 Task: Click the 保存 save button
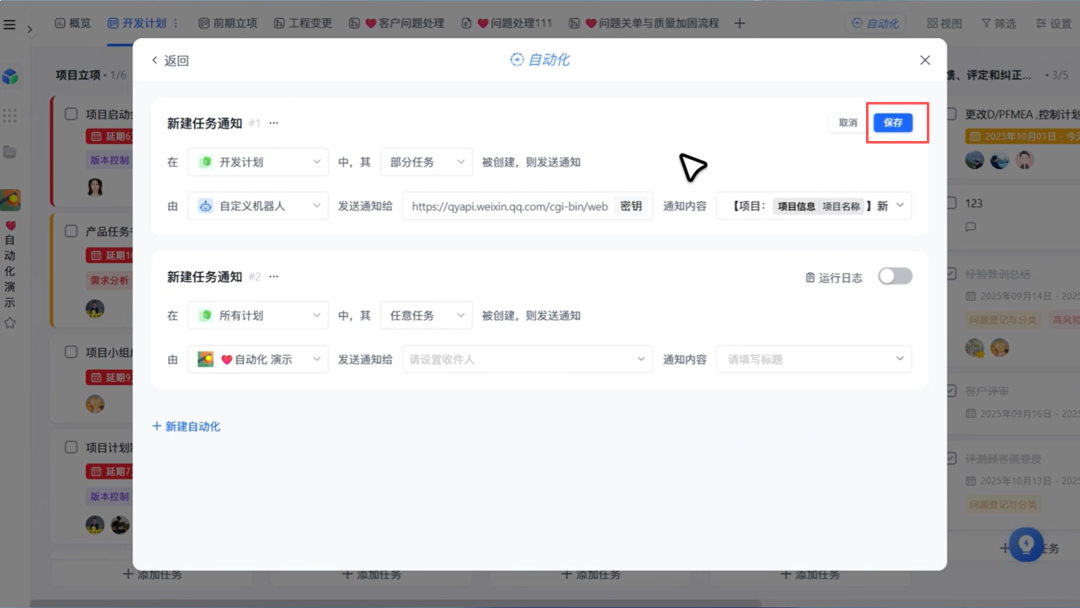pos(893,123)
